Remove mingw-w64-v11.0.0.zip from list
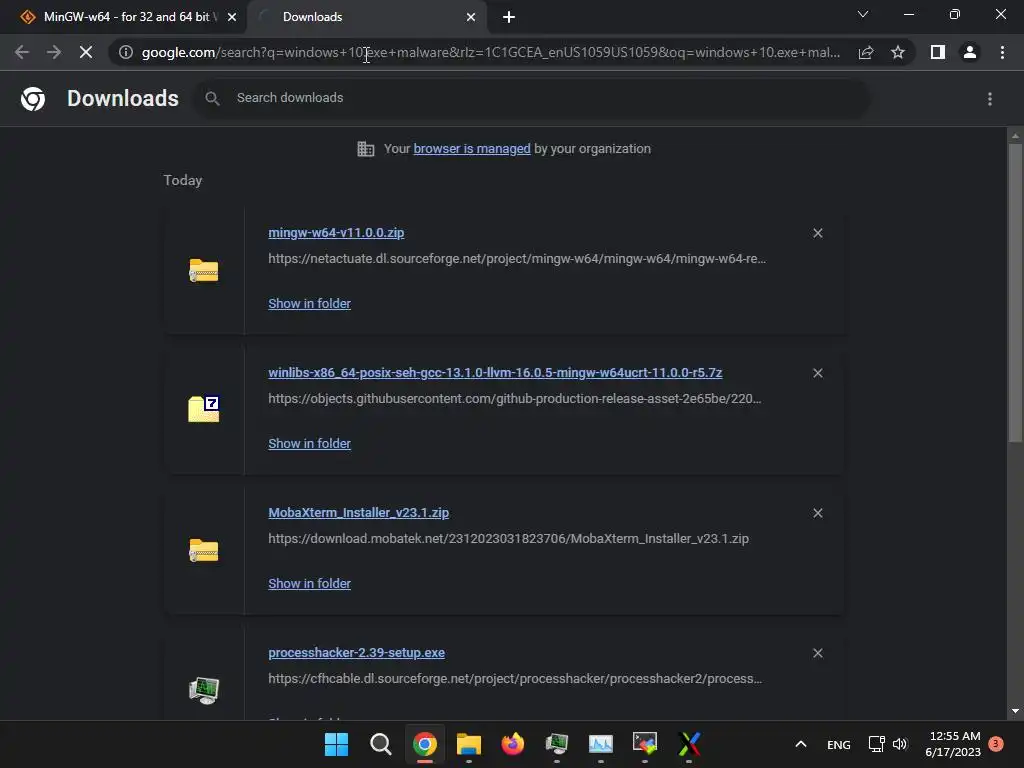Viewport: 1024px width, 768px height. [818, 233]
